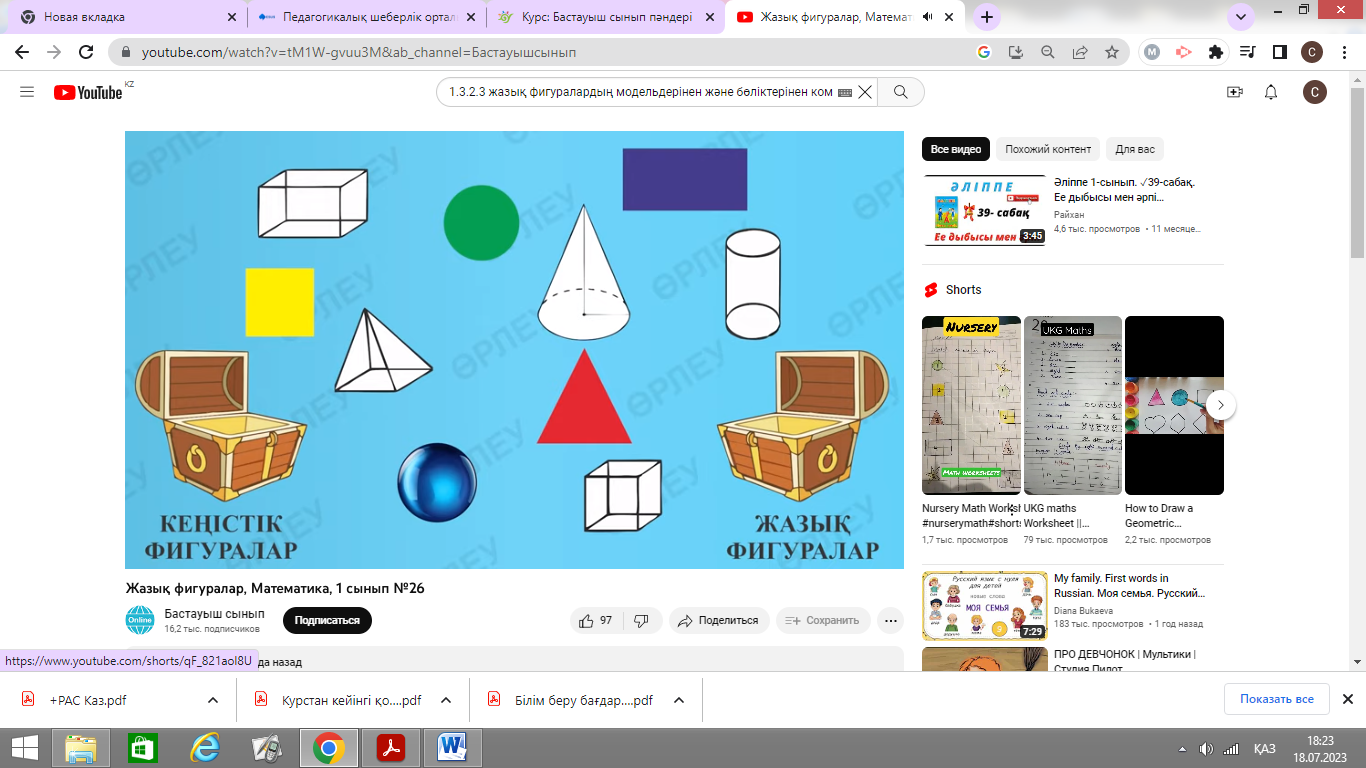Open Google lens icon in address bar

[984, 52]
